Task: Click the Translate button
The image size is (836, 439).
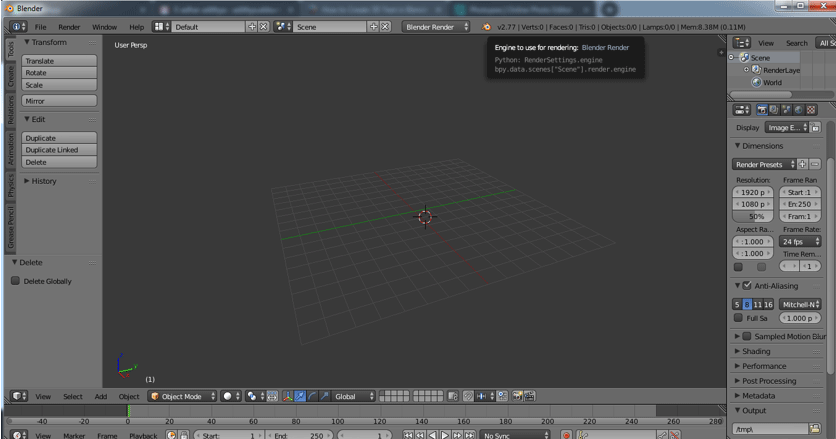Action: pyautogui.click(x=59, y=61)
